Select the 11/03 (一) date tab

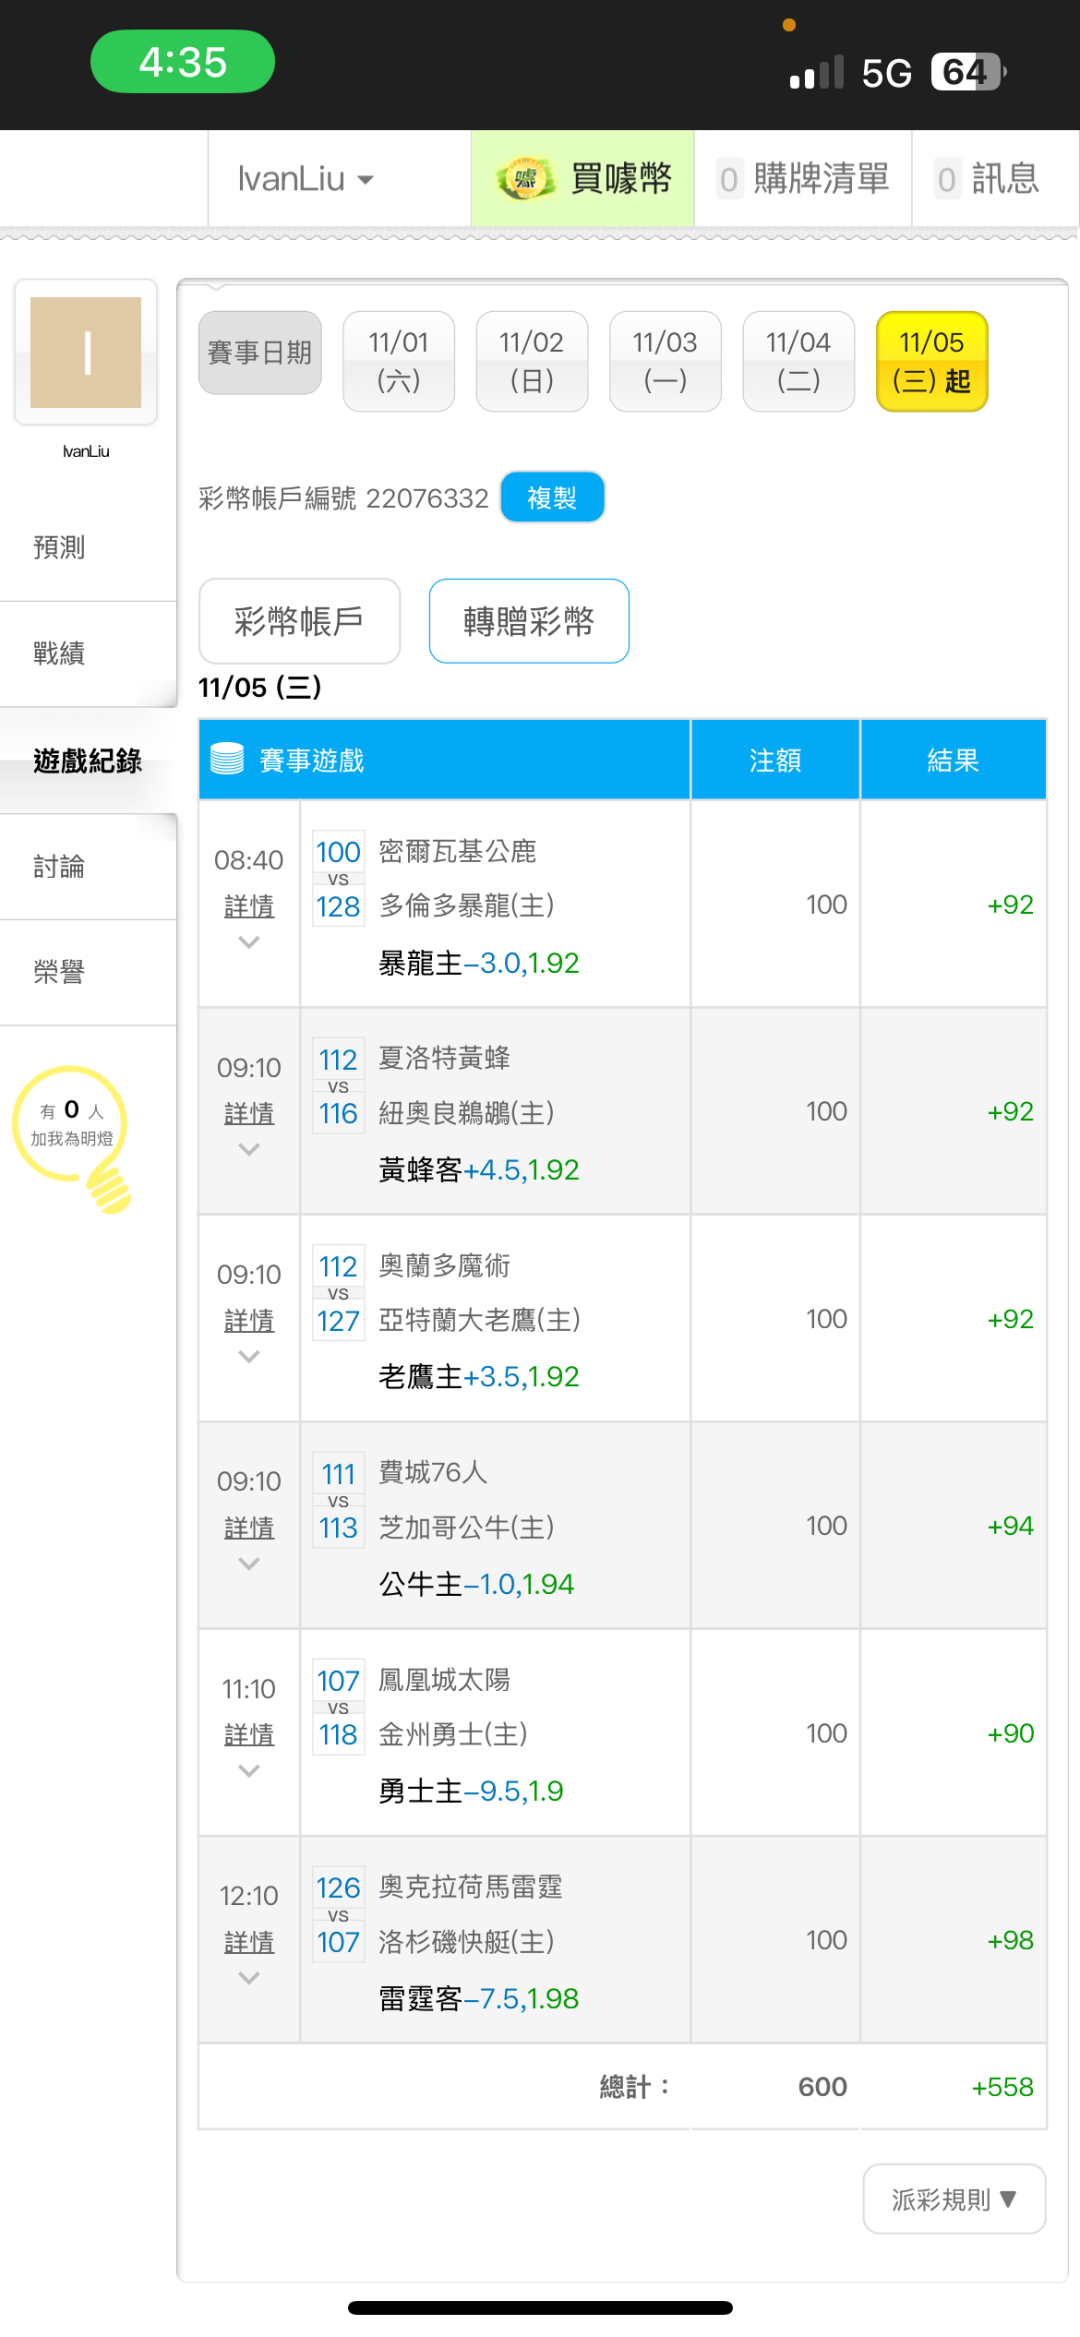click(x=665, y=361)
